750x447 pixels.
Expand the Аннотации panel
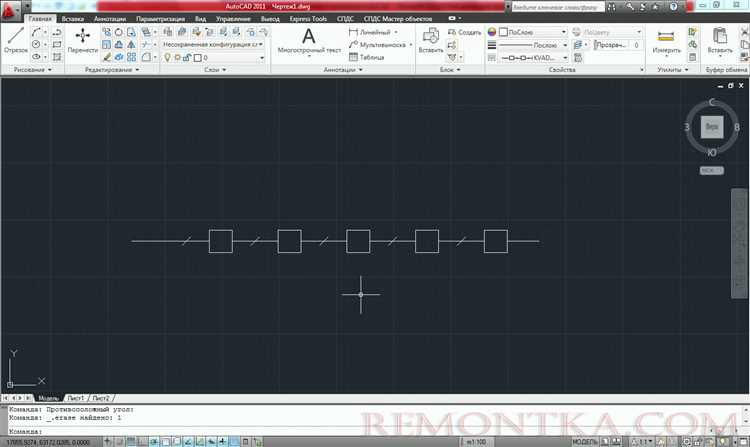pyautogui.click(x=343, y=70)
